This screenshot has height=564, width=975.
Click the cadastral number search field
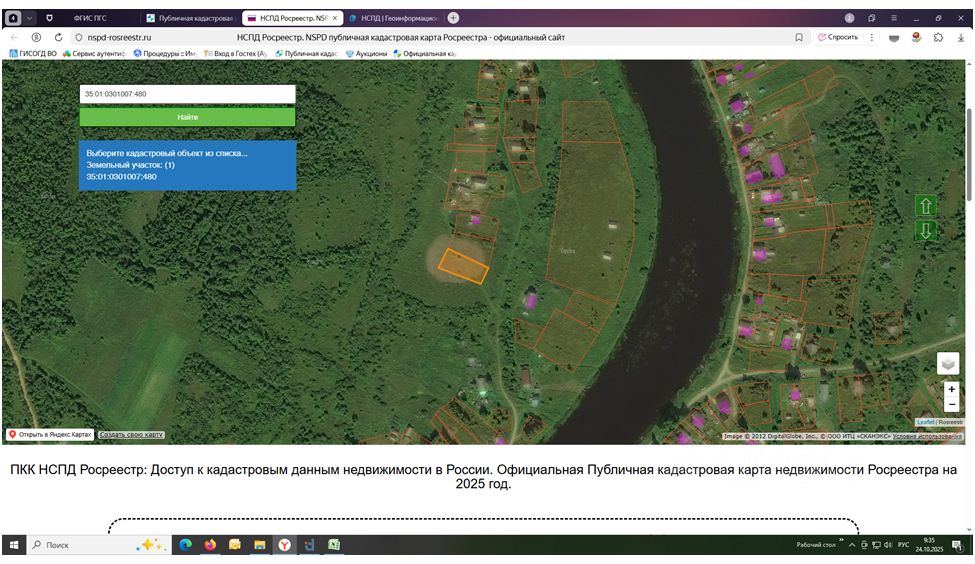pos(187,93)
